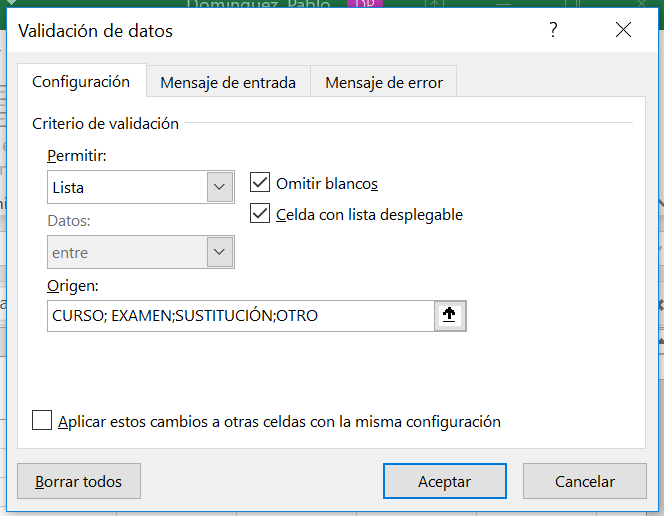Open help with the question mark icon

(553, 30)
